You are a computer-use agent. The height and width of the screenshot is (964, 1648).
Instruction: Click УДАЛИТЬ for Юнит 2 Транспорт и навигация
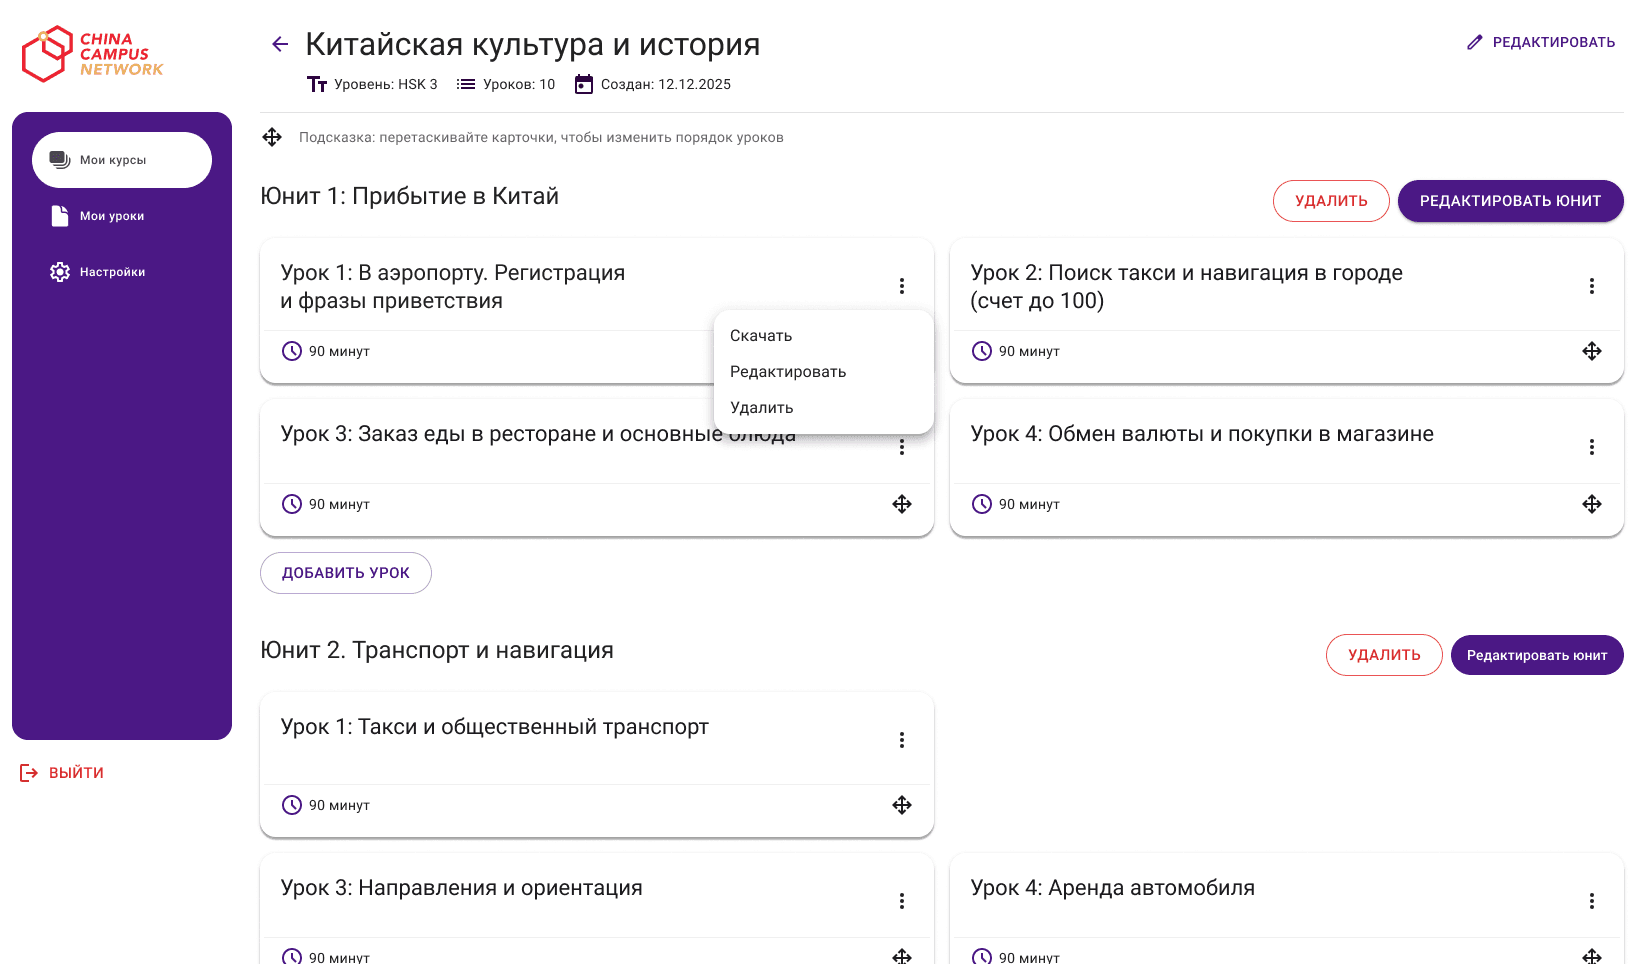click(x=1384, y=654)
